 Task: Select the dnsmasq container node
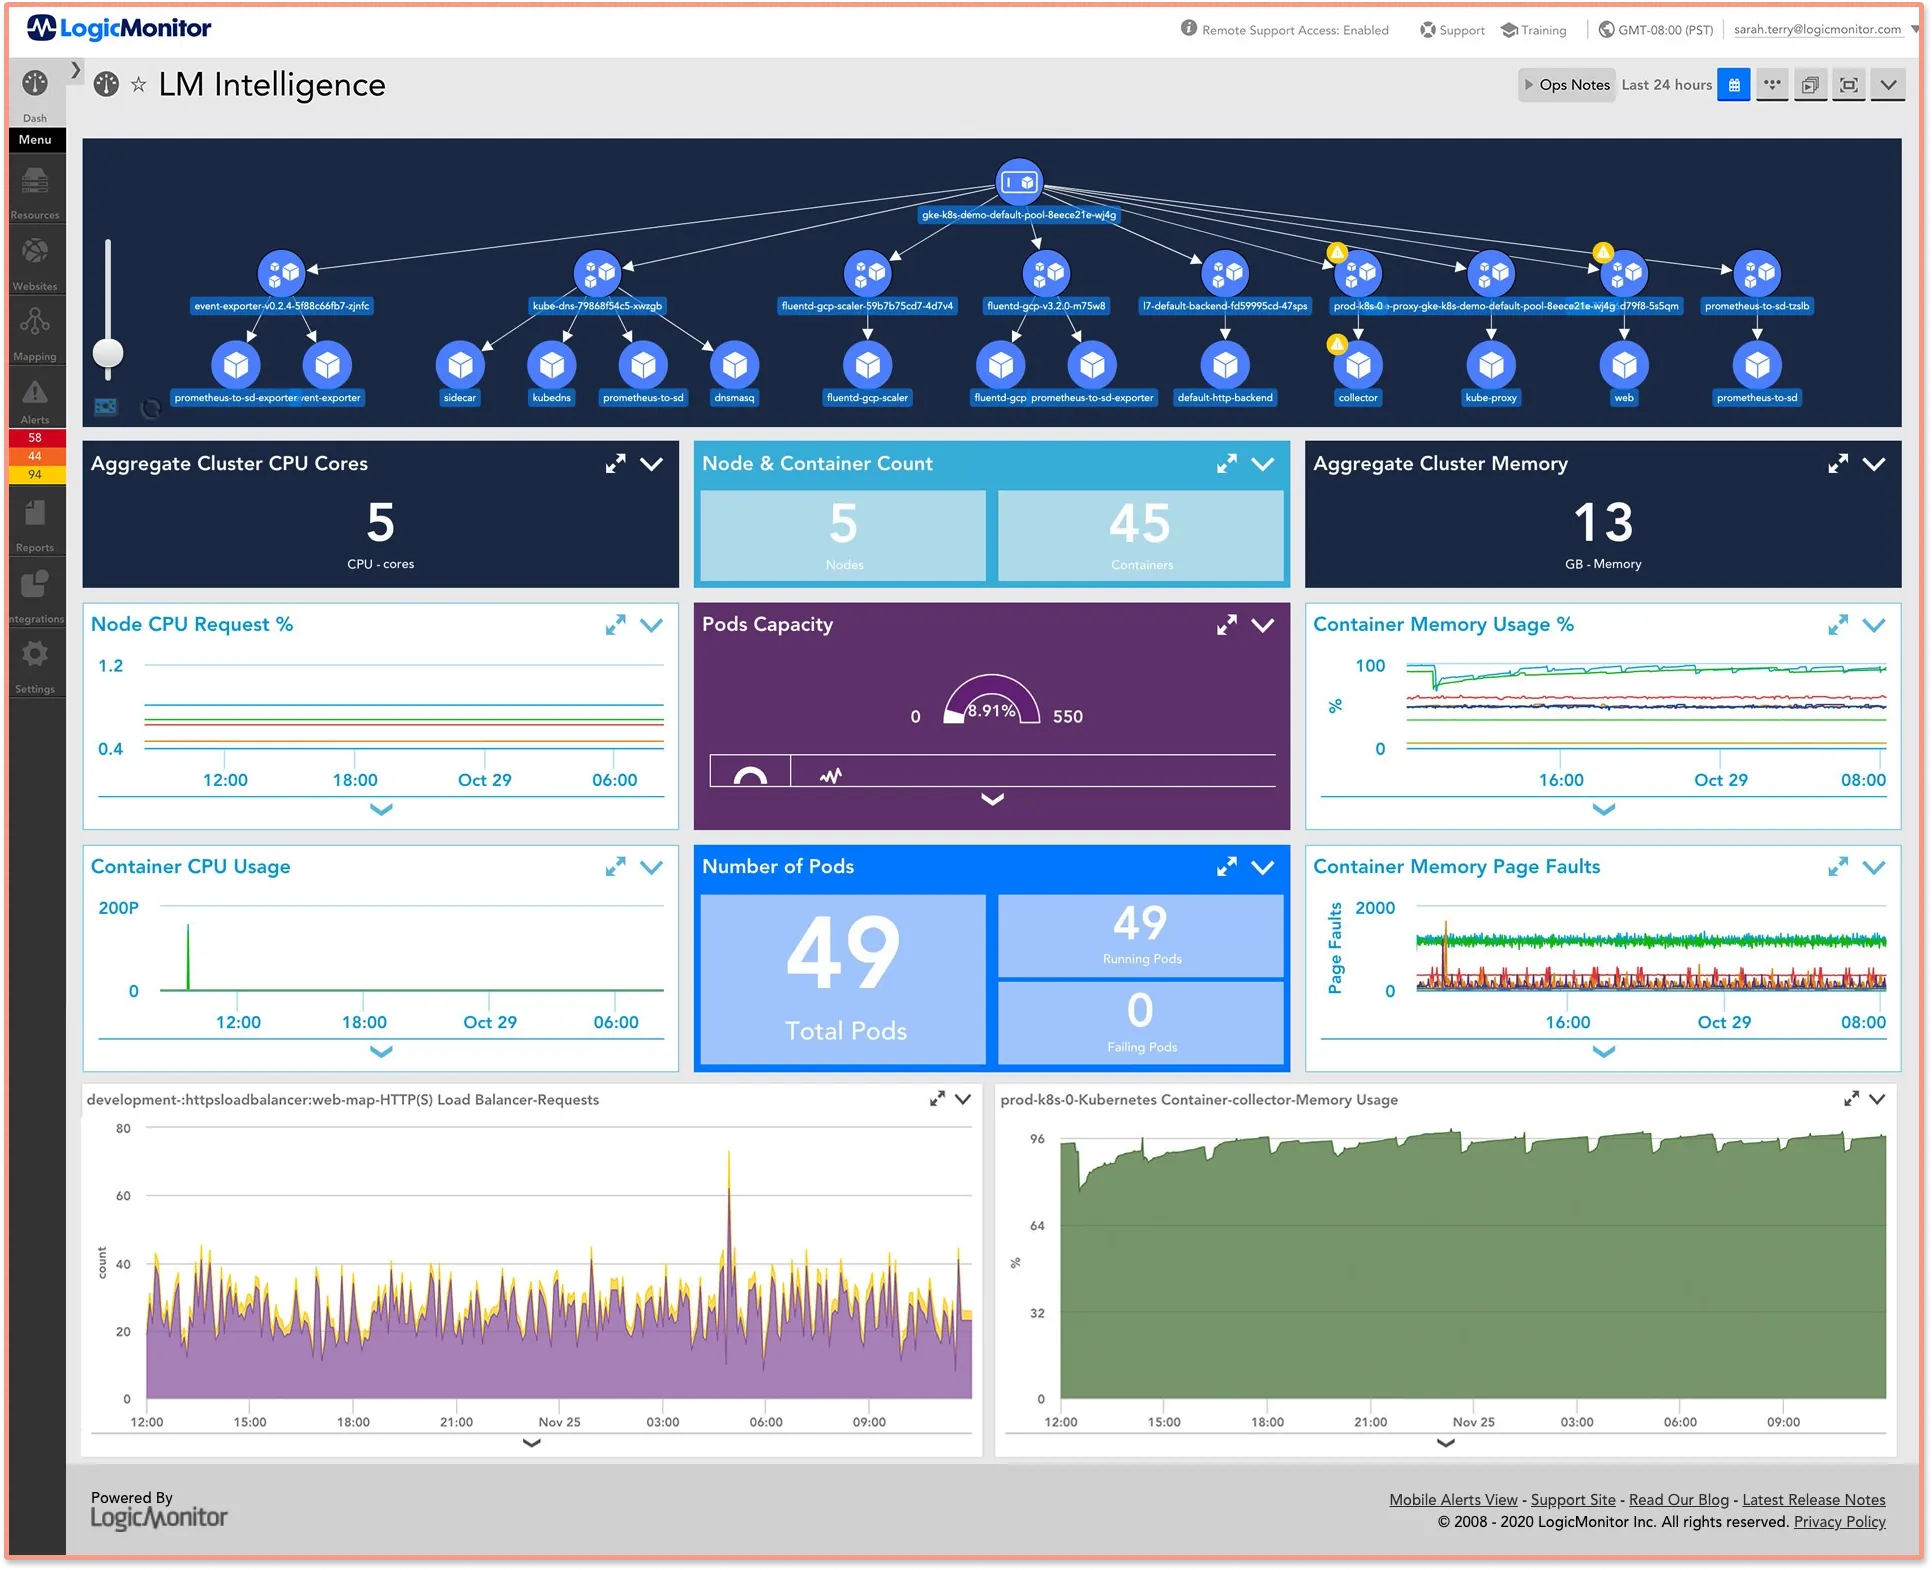[734, 366]
